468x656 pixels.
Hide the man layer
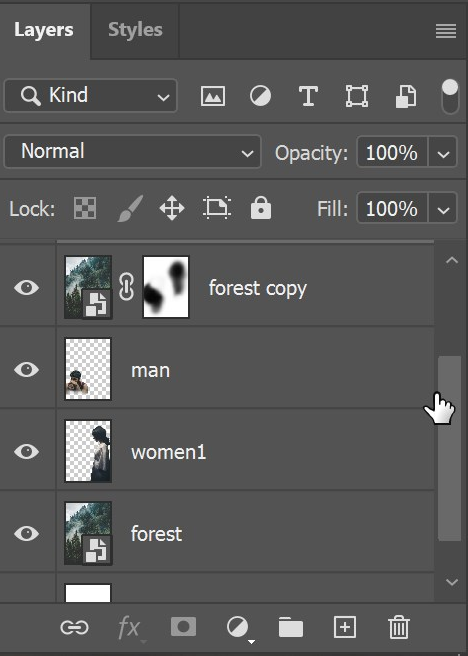(26, 369)
